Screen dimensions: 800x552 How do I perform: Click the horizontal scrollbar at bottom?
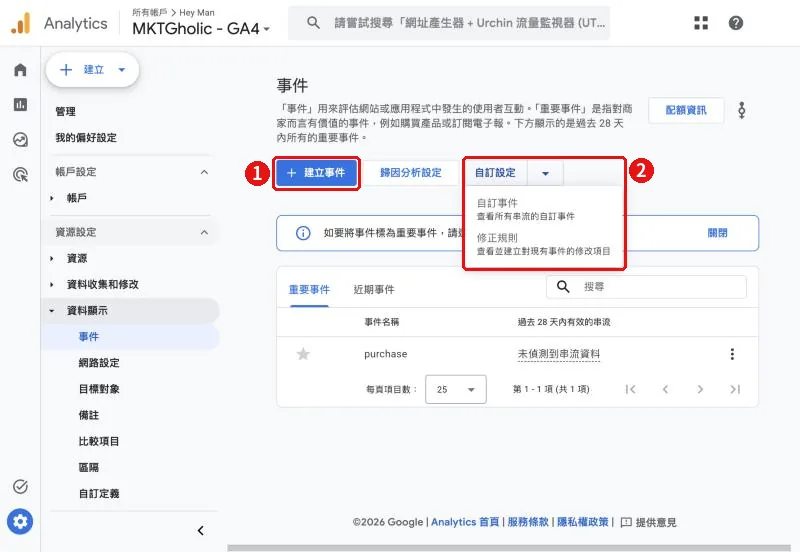click(x=509, y=548)
